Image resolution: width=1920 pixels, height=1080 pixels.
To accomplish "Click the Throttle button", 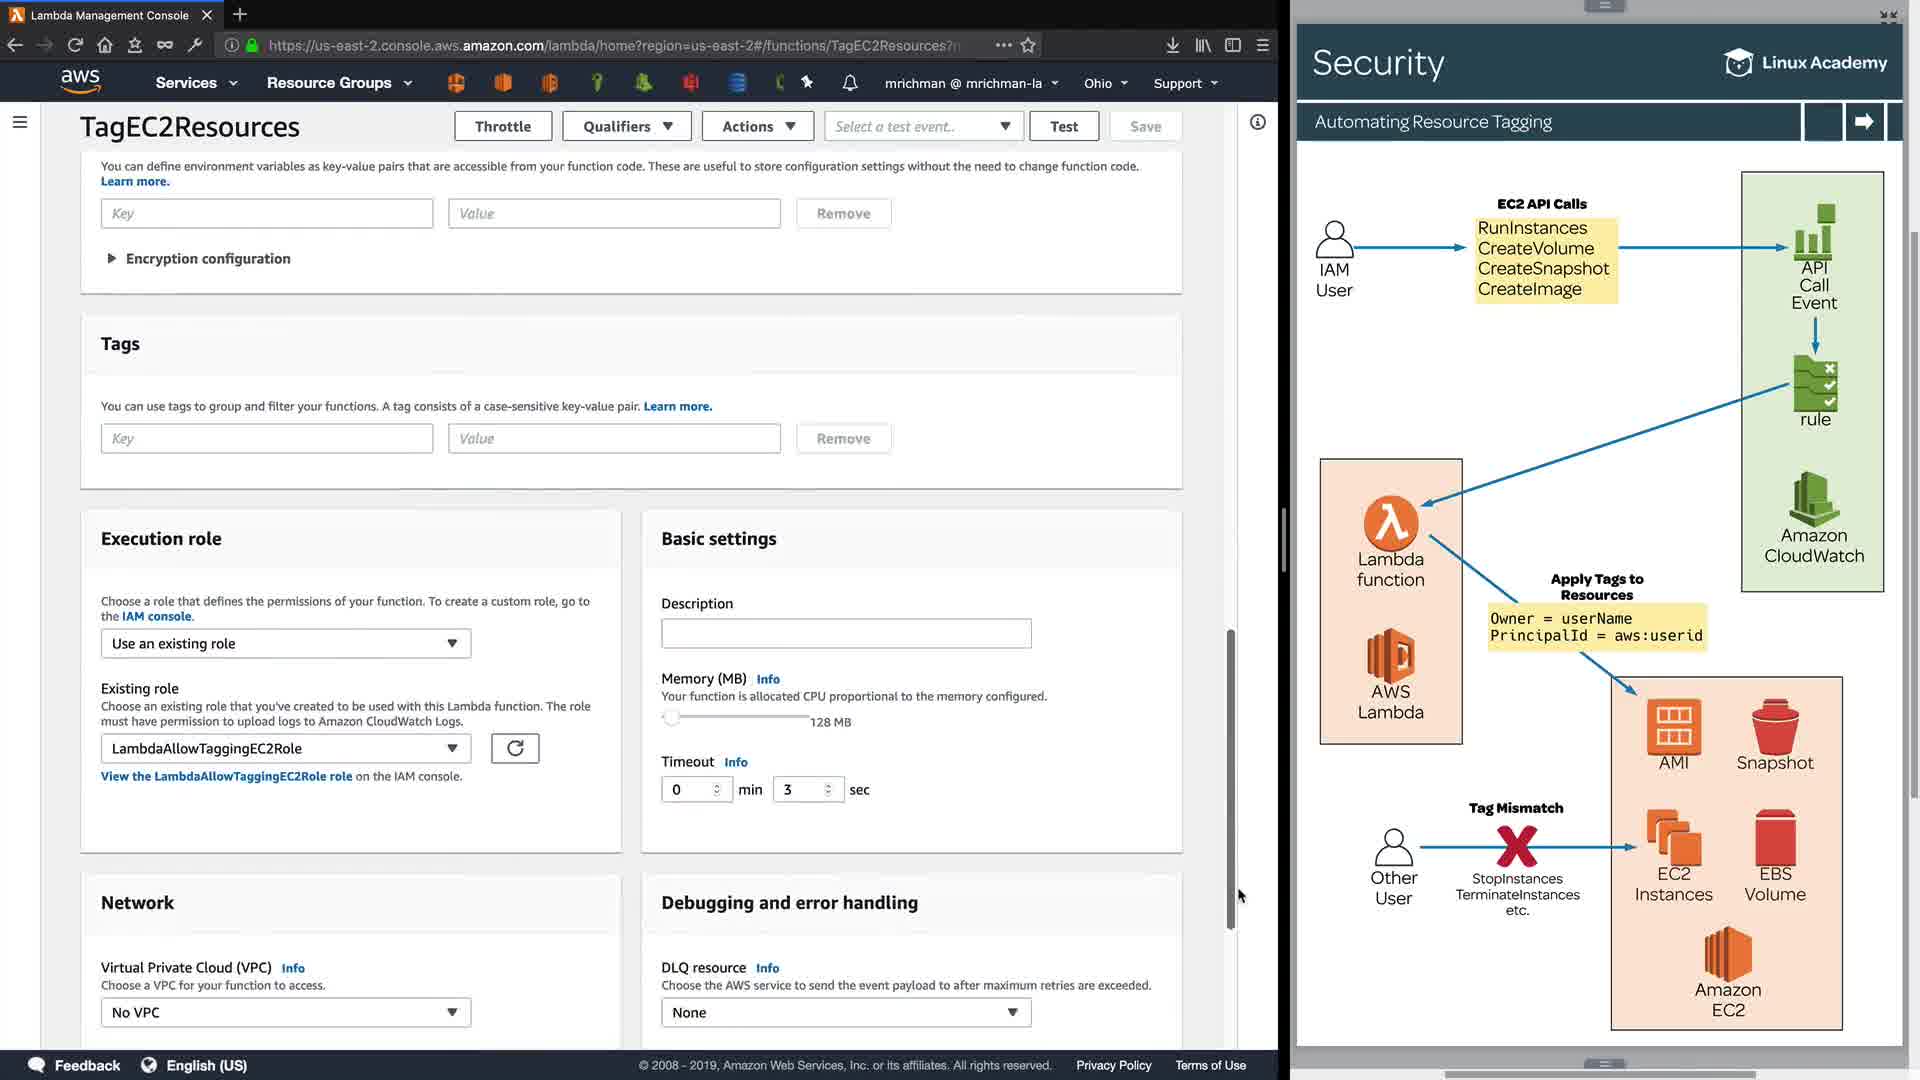I will [503, 127].
